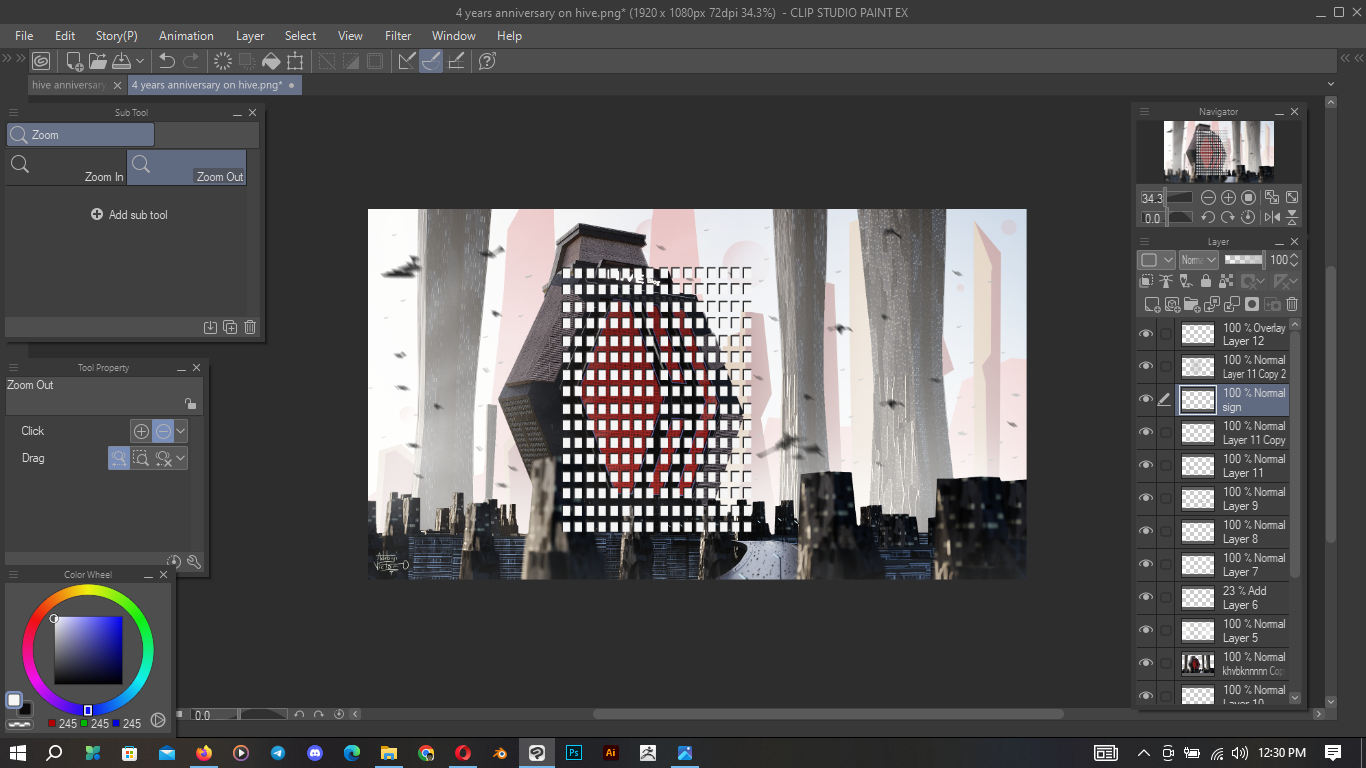The height and width of the screenshot is (768, 1366).
Task: Flip canvas horizontally in Navigator
Action: pos(1272,217)
